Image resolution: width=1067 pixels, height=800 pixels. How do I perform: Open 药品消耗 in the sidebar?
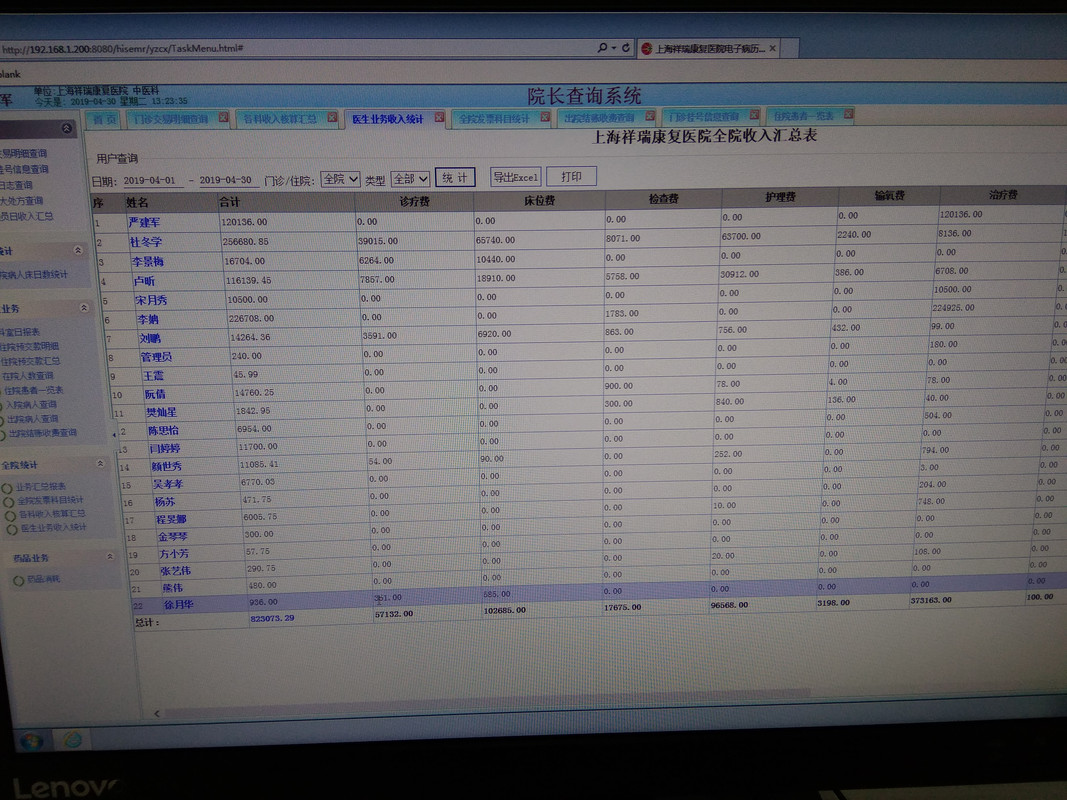click(x=46, y=579)
